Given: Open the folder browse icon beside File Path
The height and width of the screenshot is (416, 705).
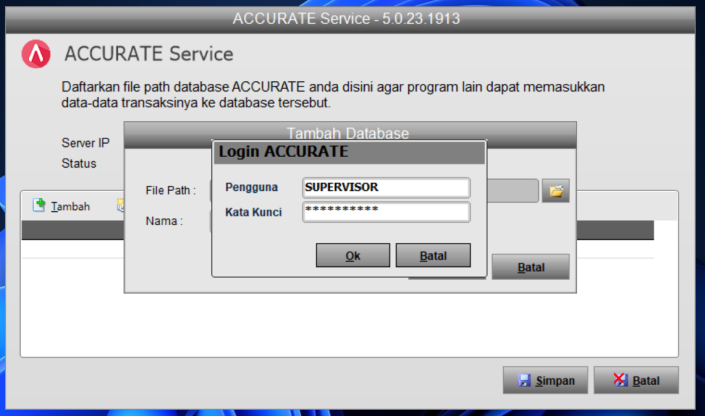Looking at the screenshot, I should coord(556,191).
